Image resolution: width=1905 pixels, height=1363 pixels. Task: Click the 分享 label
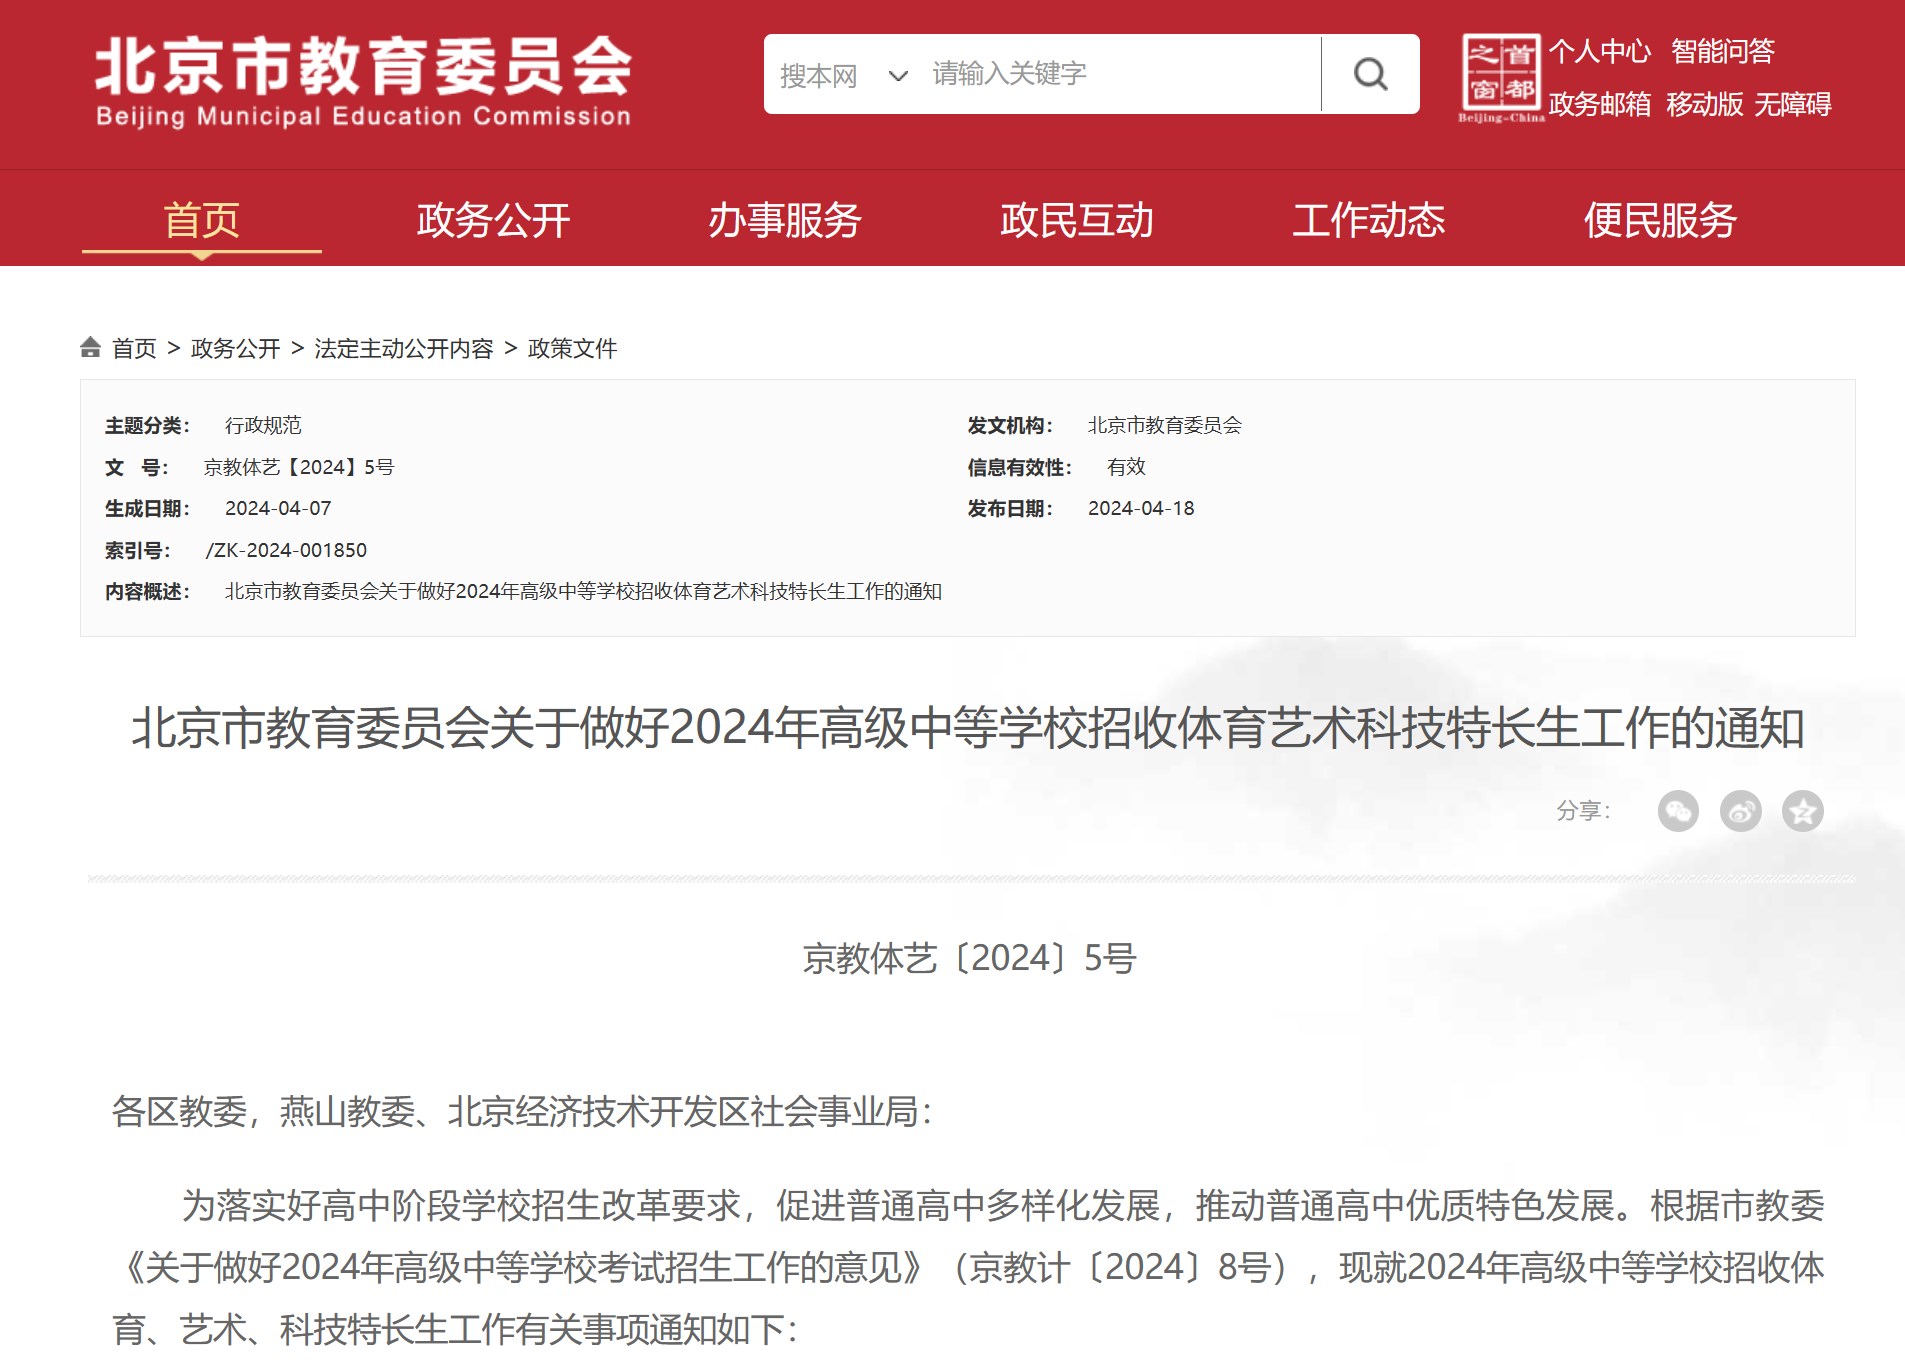pyautogui.click(x=1583, y=811)
